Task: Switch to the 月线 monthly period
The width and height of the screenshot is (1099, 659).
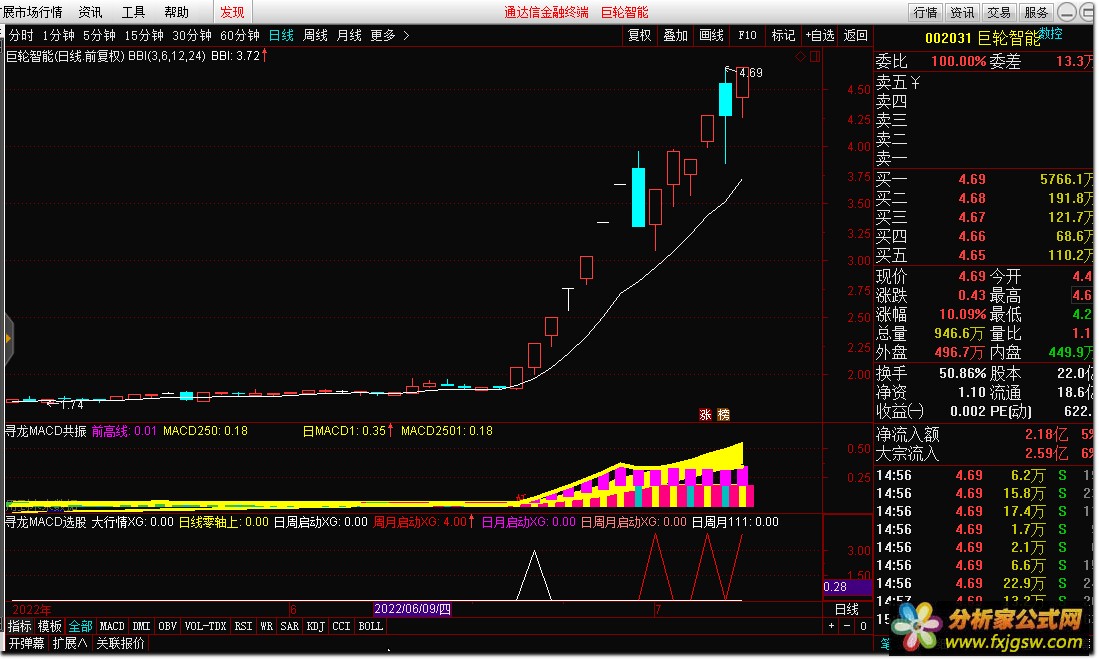Action: click(349, 35)
